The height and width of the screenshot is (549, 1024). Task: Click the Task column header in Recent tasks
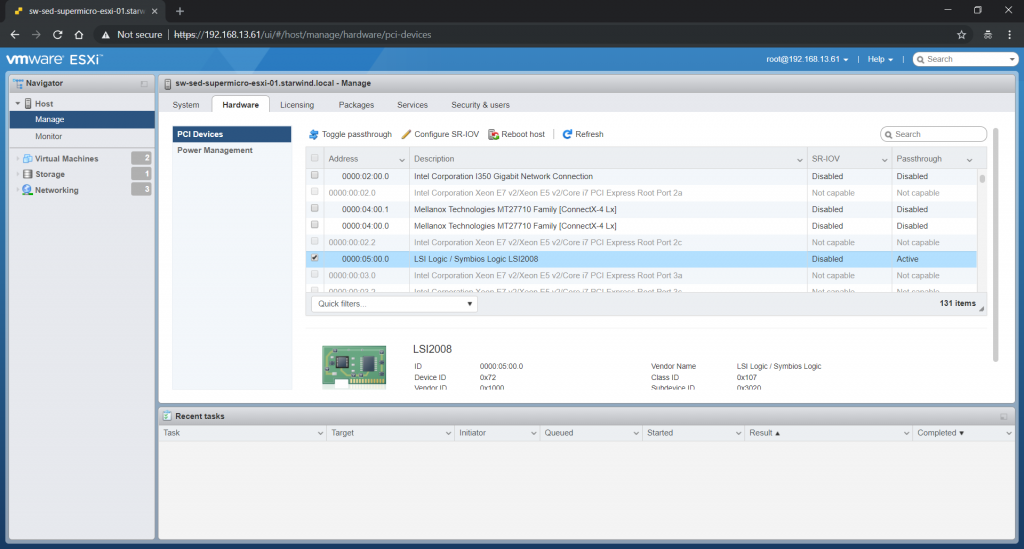pyautogui.click(x=242, y=433)
